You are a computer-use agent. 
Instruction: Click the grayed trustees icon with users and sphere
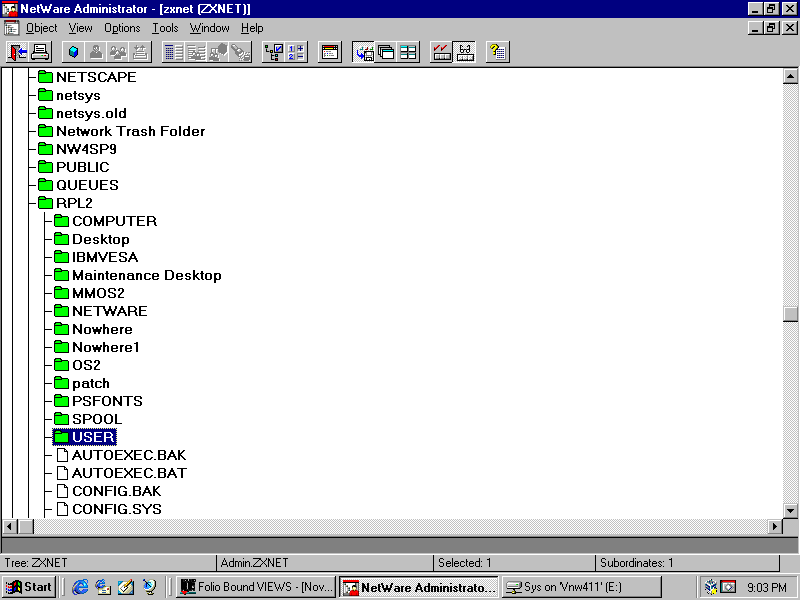pyautogui.click(x=218, y=52)
